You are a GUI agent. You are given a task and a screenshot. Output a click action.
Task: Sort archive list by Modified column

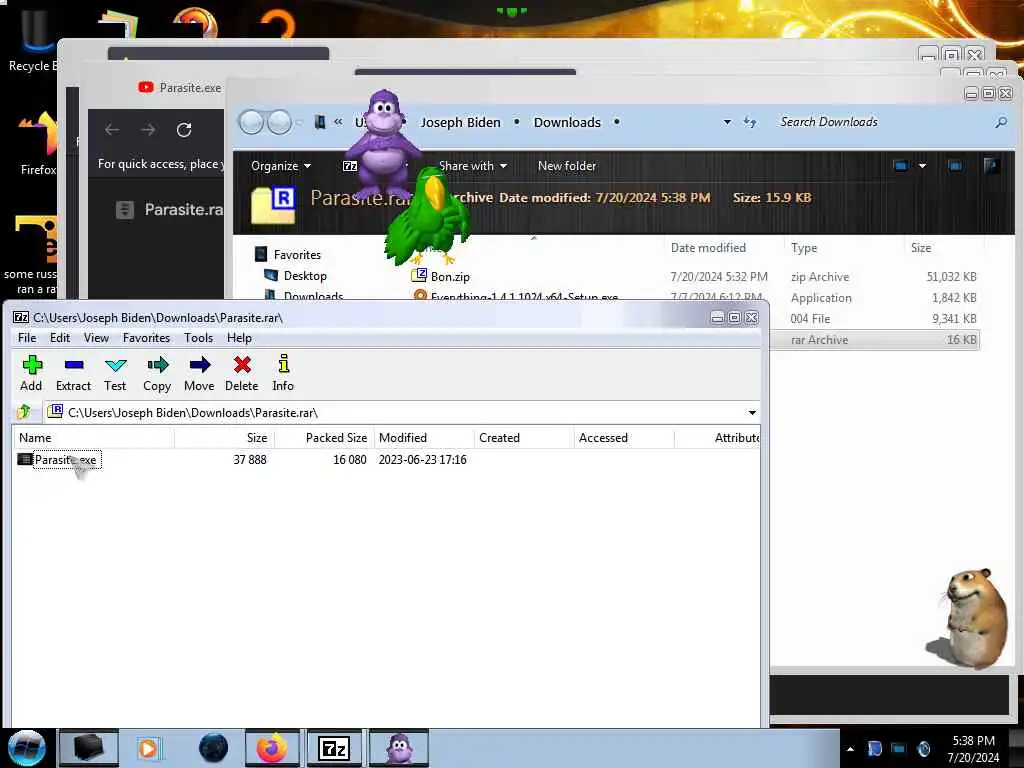click(x=424, y=438)
